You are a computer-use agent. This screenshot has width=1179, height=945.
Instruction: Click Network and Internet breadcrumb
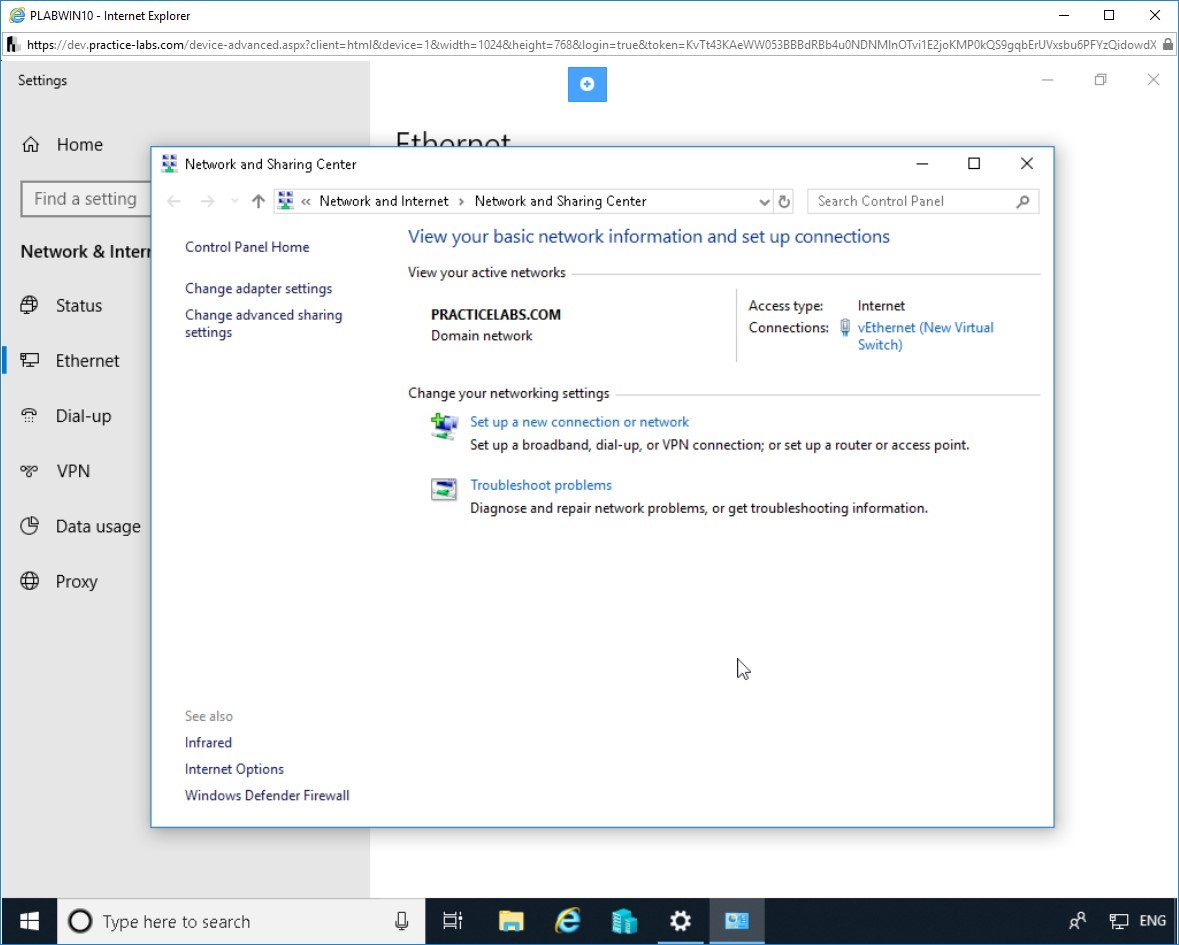click(383, 201)
